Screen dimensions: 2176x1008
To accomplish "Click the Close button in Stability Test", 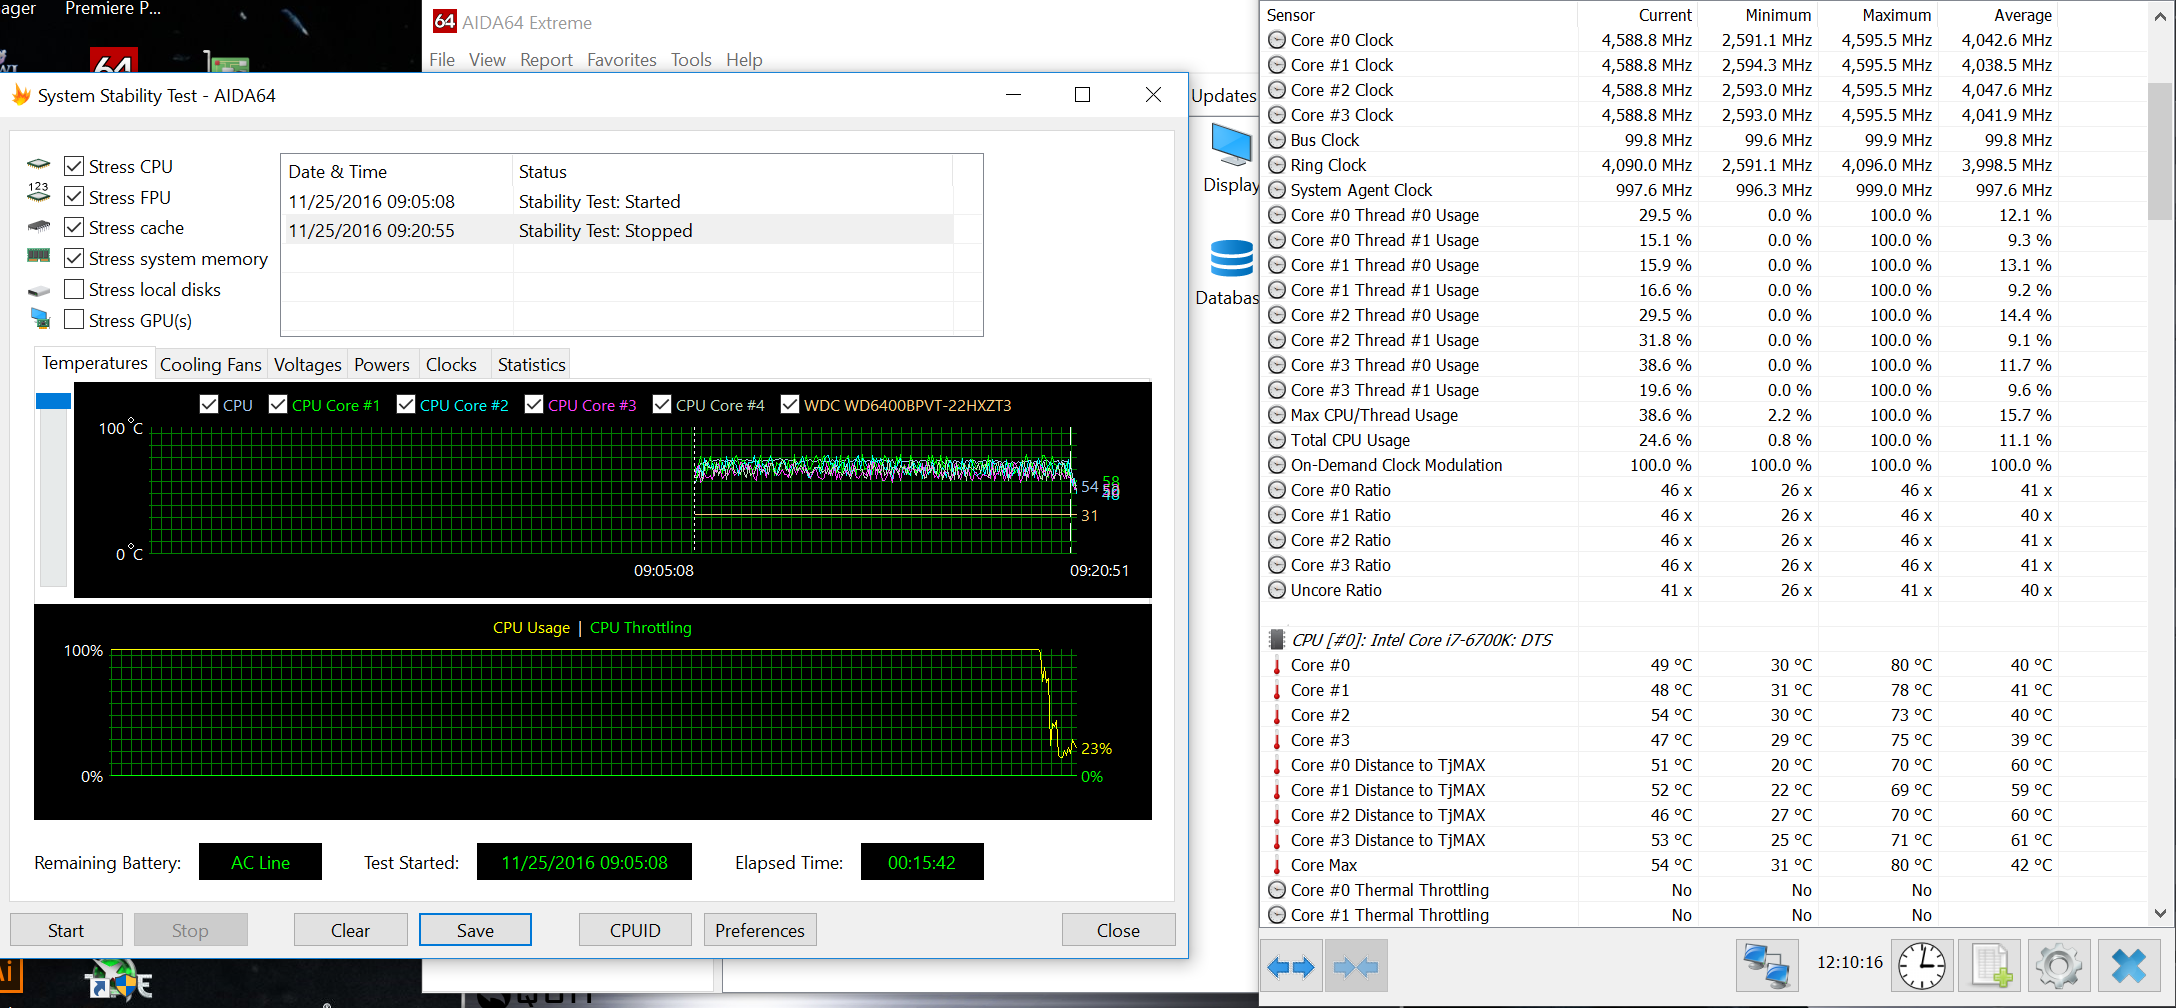I will (x=1118, y=930).
